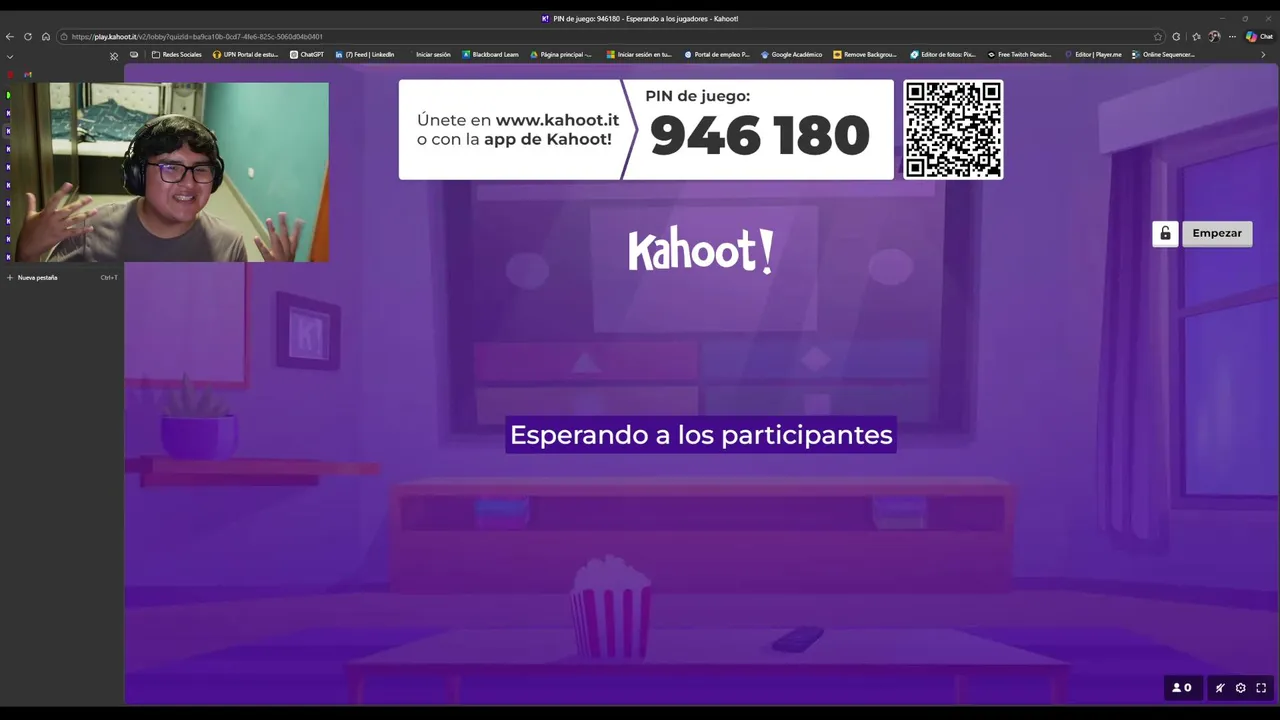Image resolution: width=1280 pixels, height=720 pixels.
Task: Reload the current page
Action: pos(28,36)
